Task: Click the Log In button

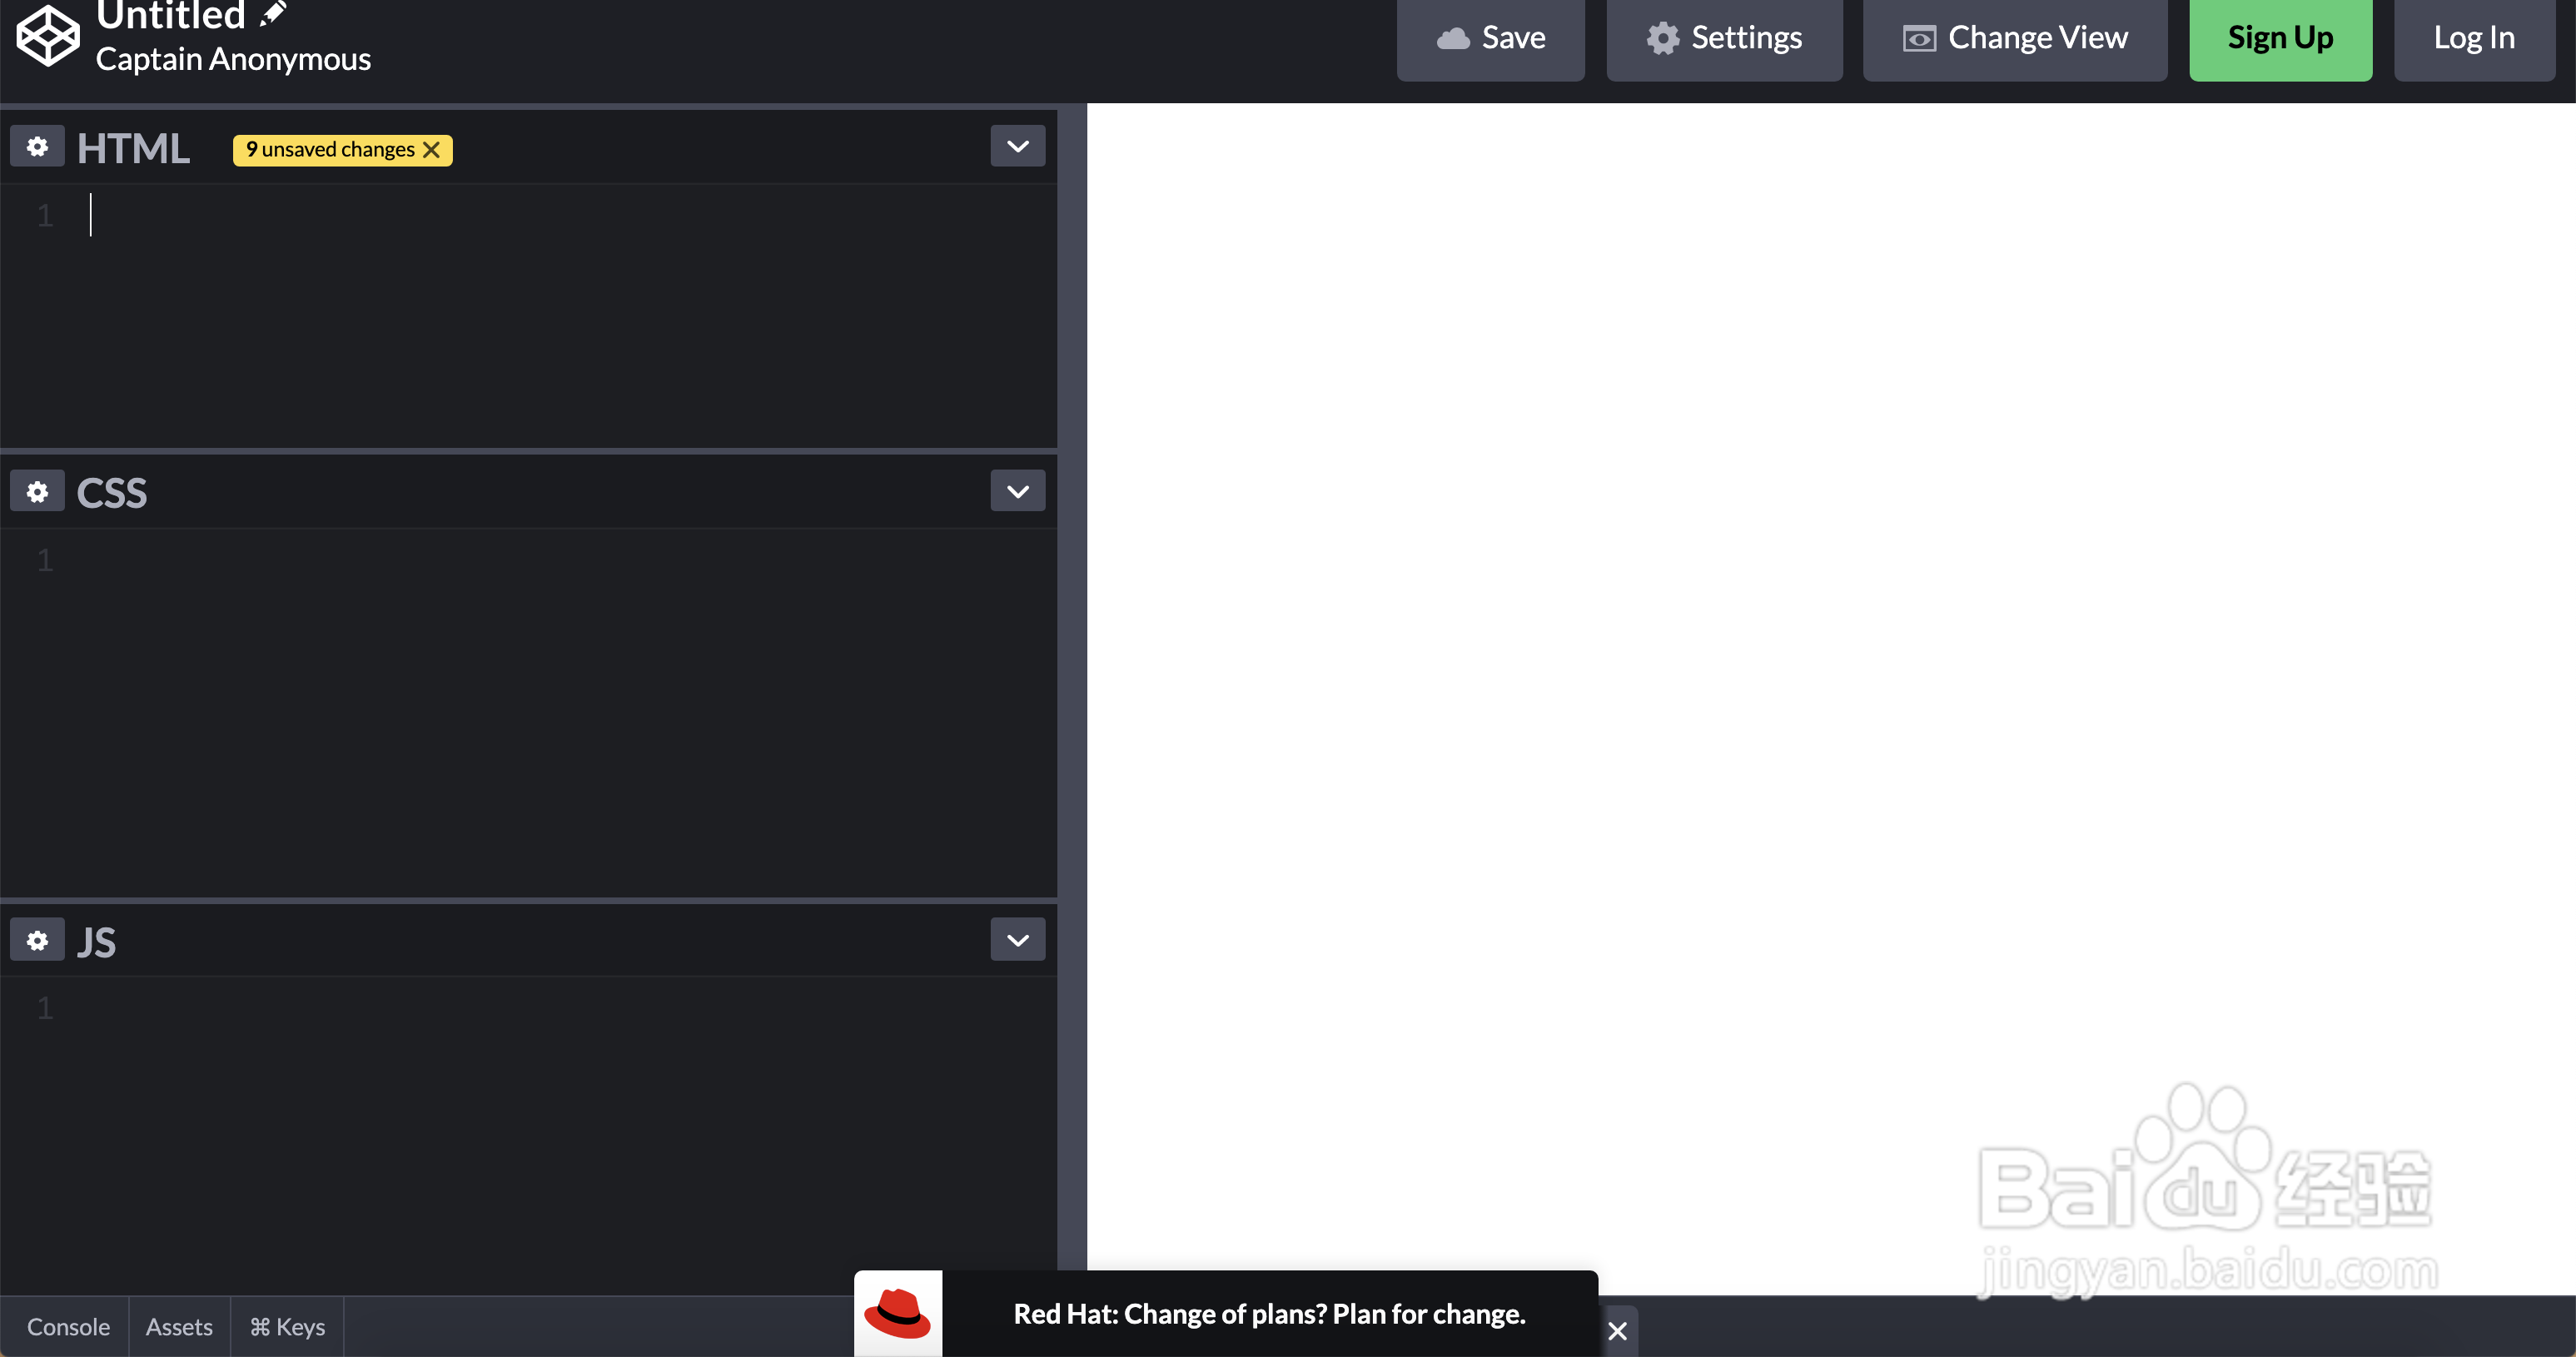Action: 2474,36
